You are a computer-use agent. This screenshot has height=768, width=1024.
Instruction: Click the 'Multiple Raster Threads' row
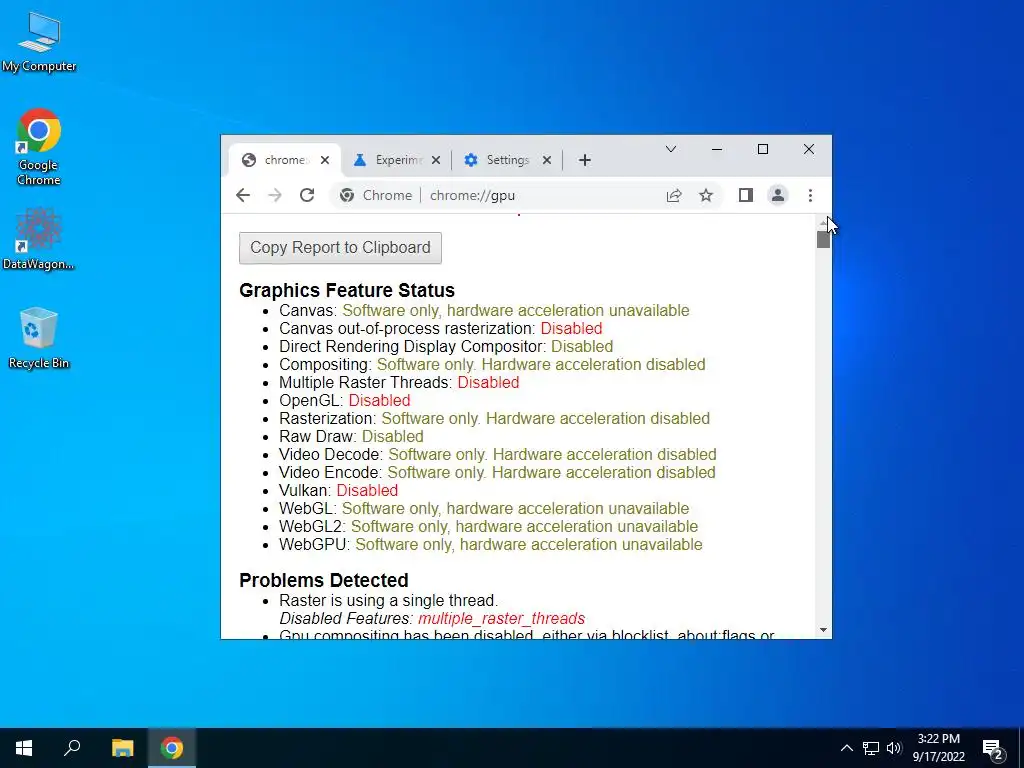coord(399,383)
